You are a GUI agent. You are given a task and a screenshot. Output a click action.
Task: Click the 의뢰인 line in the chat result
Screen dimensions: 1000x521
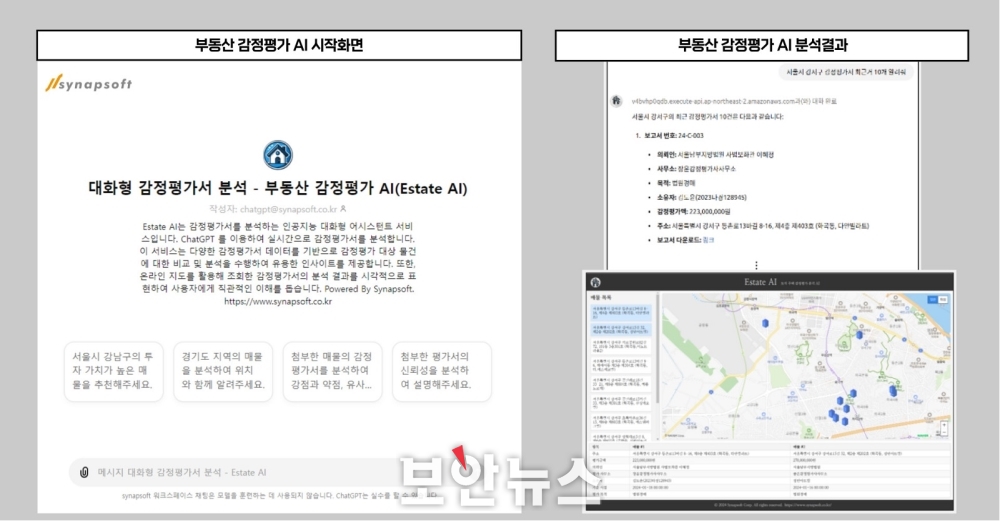pyautogui.click(x=716, y=154)
